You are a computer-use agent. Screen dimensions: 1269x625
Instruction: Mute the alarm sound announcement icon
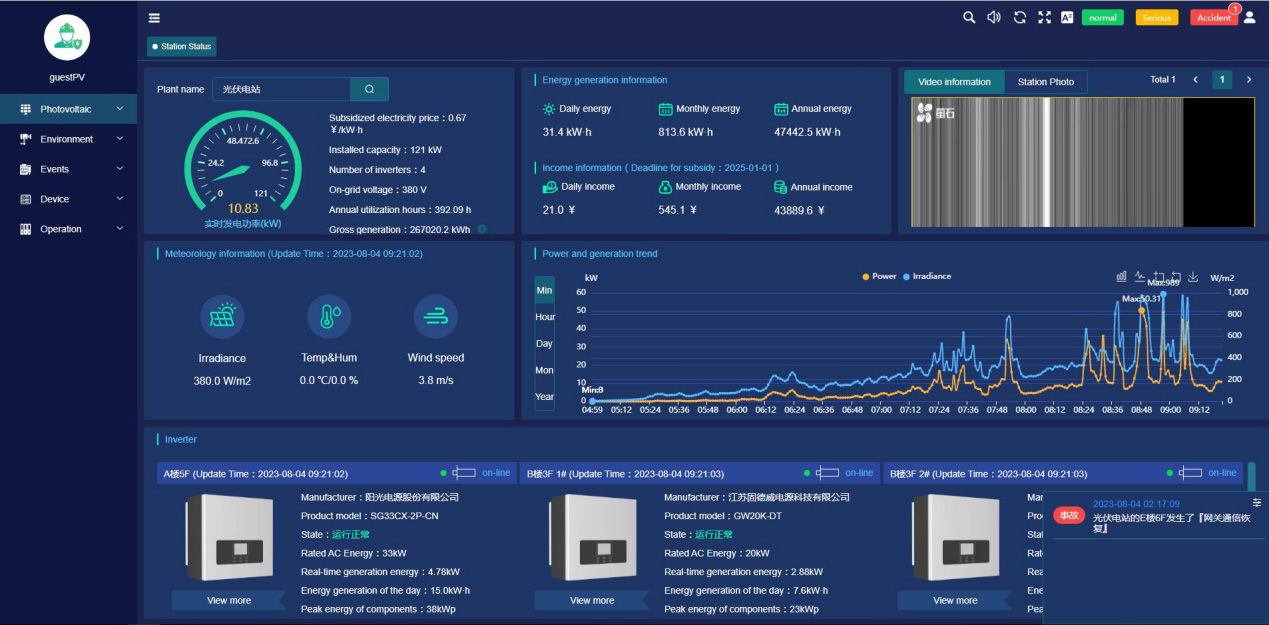[992, 17]
